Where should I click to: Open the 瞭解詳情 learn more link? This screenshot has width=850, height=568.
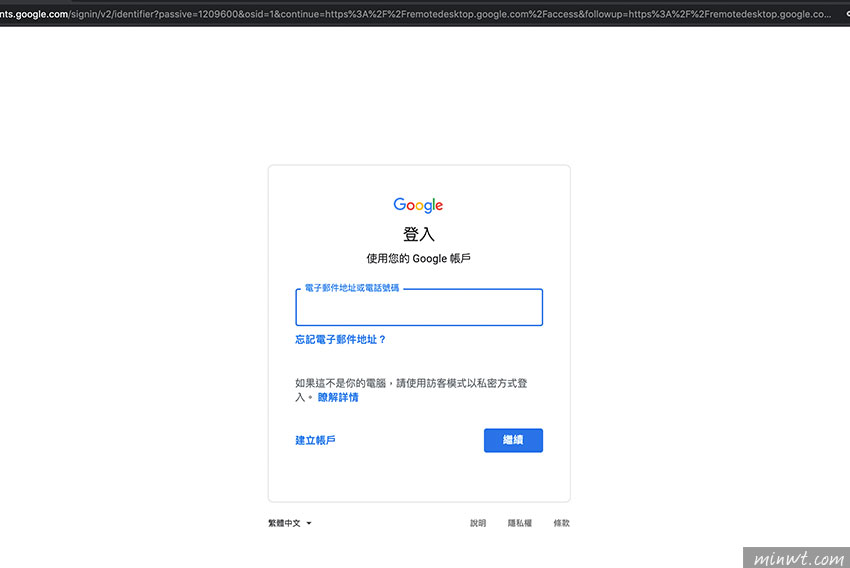pyautogui.click(x=338, y=397)
